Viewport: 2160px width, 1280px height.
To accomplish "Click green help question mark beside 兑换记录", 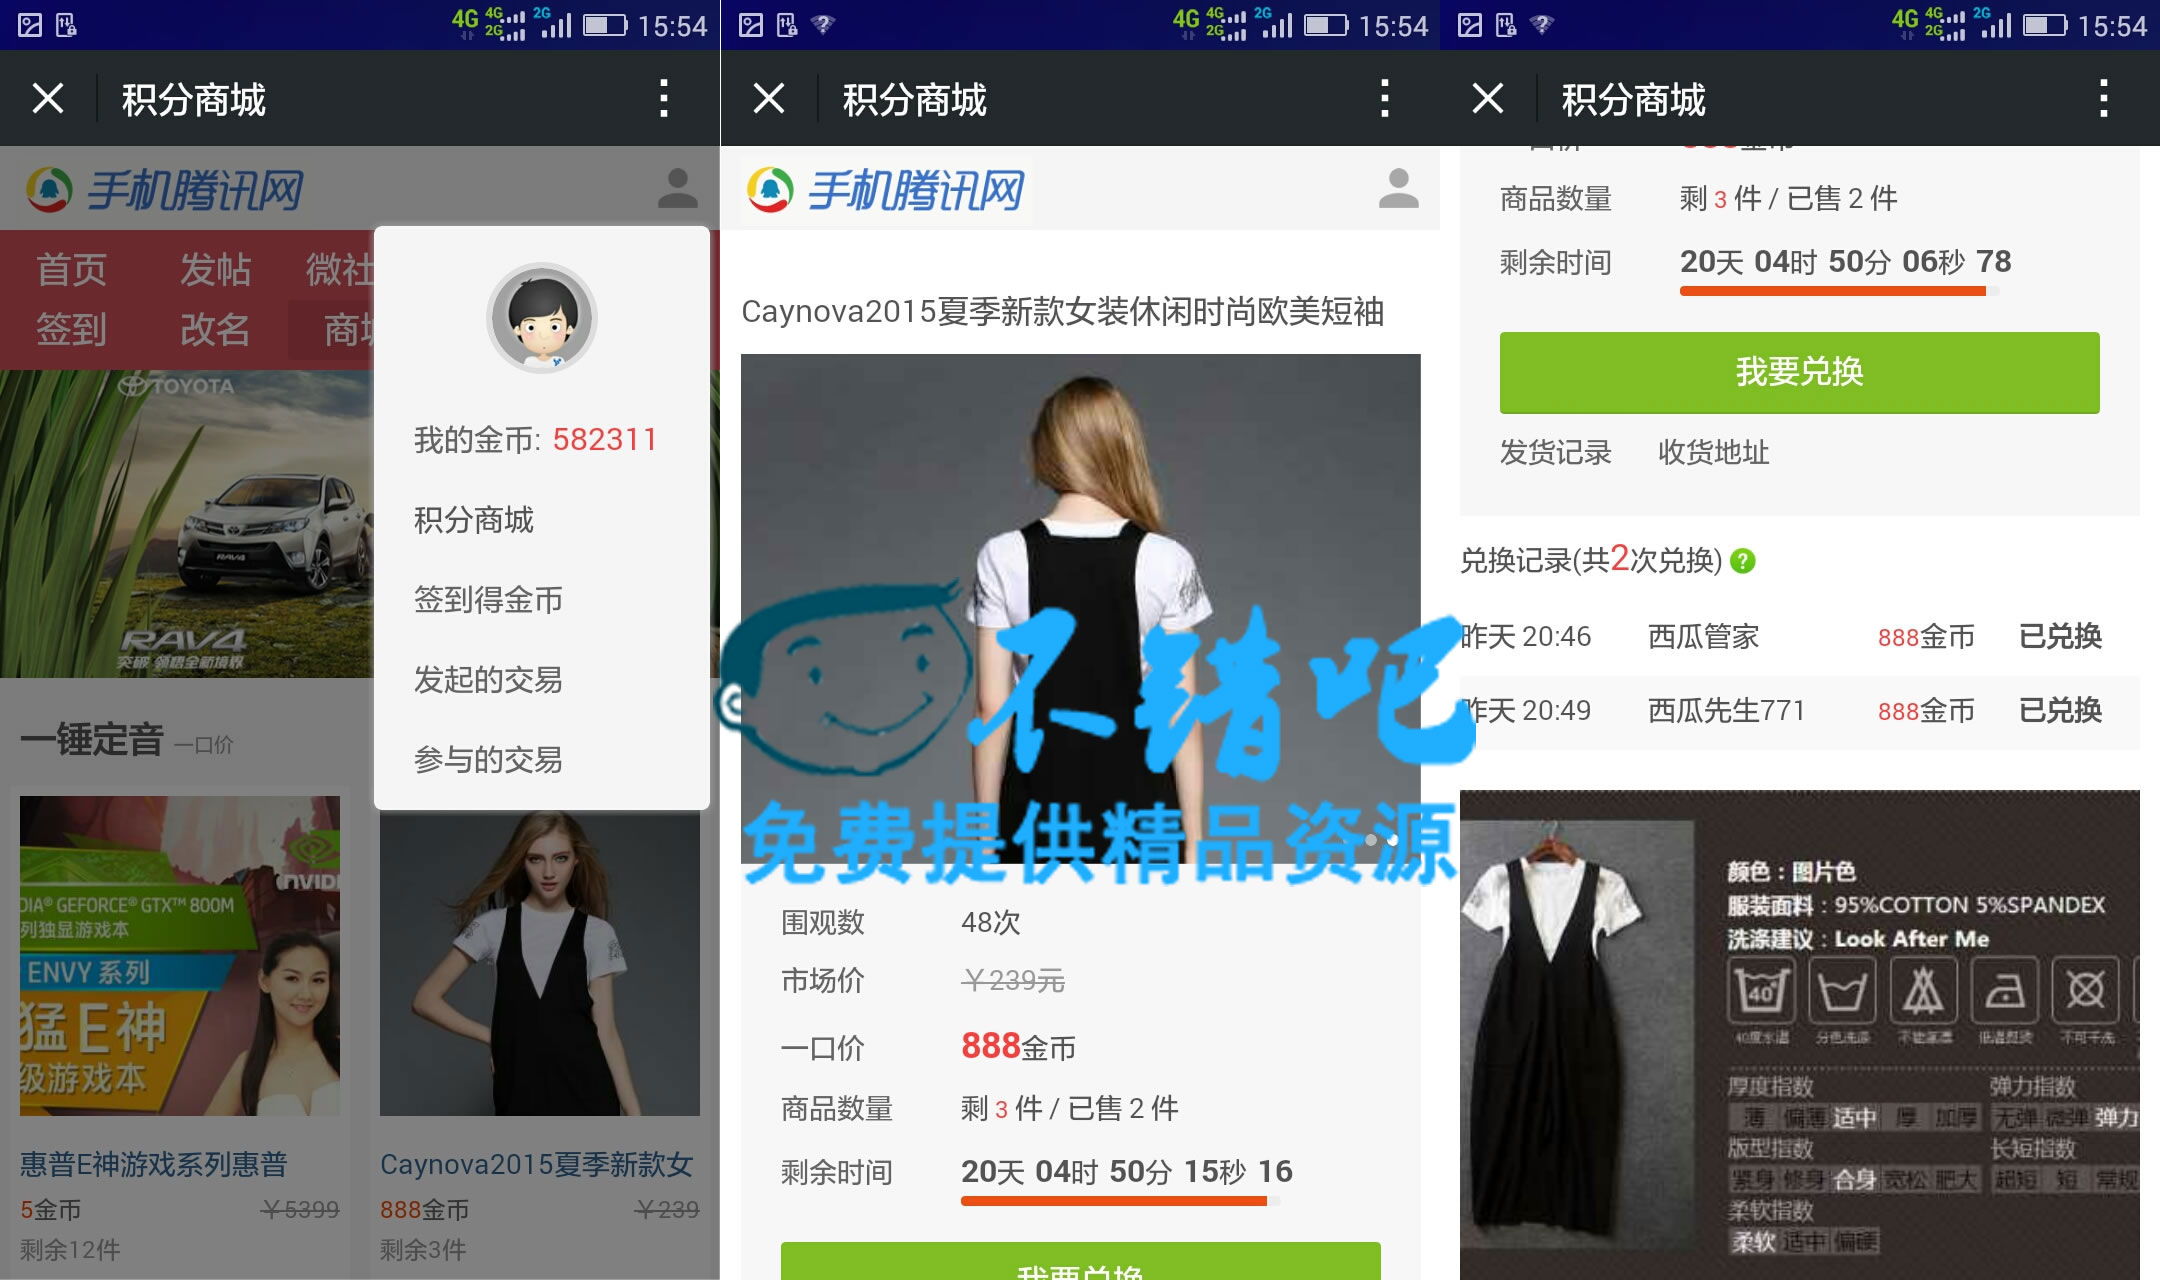I will [x=1743, y=561].
